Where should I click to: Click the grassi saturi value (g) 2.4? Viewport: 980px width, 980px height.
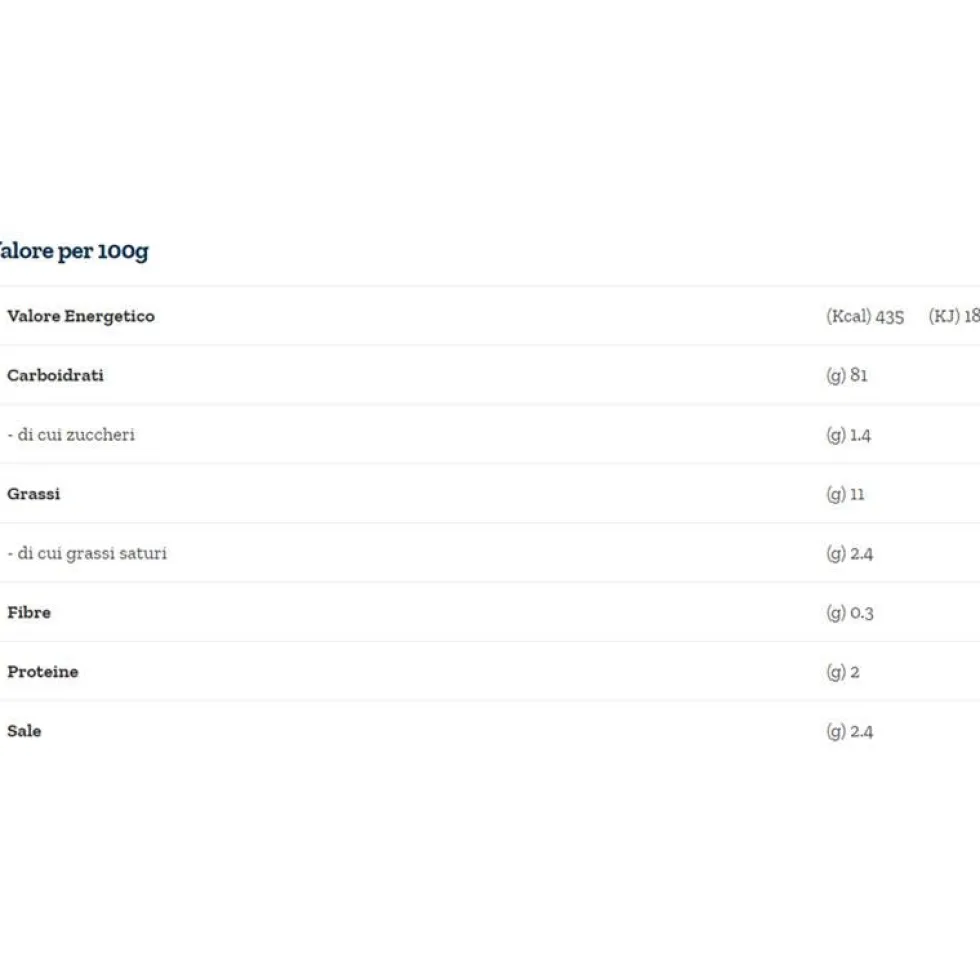(849, 554)
